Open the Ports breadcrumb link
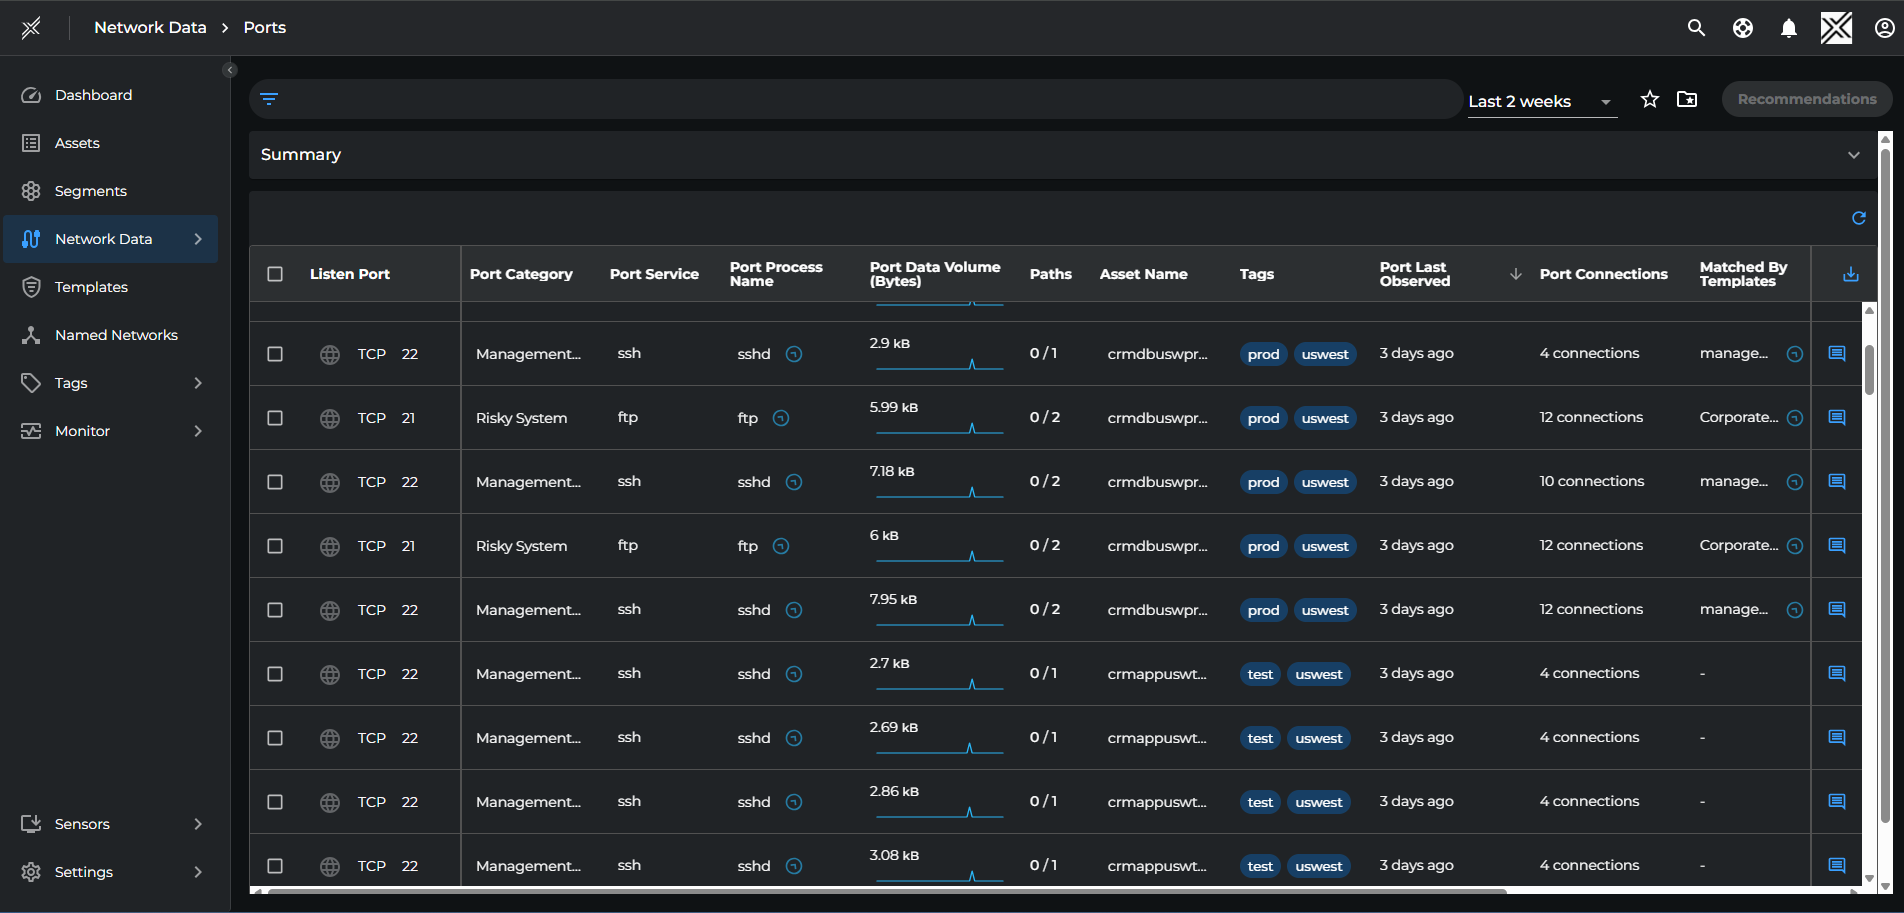 tap(264, 27)
